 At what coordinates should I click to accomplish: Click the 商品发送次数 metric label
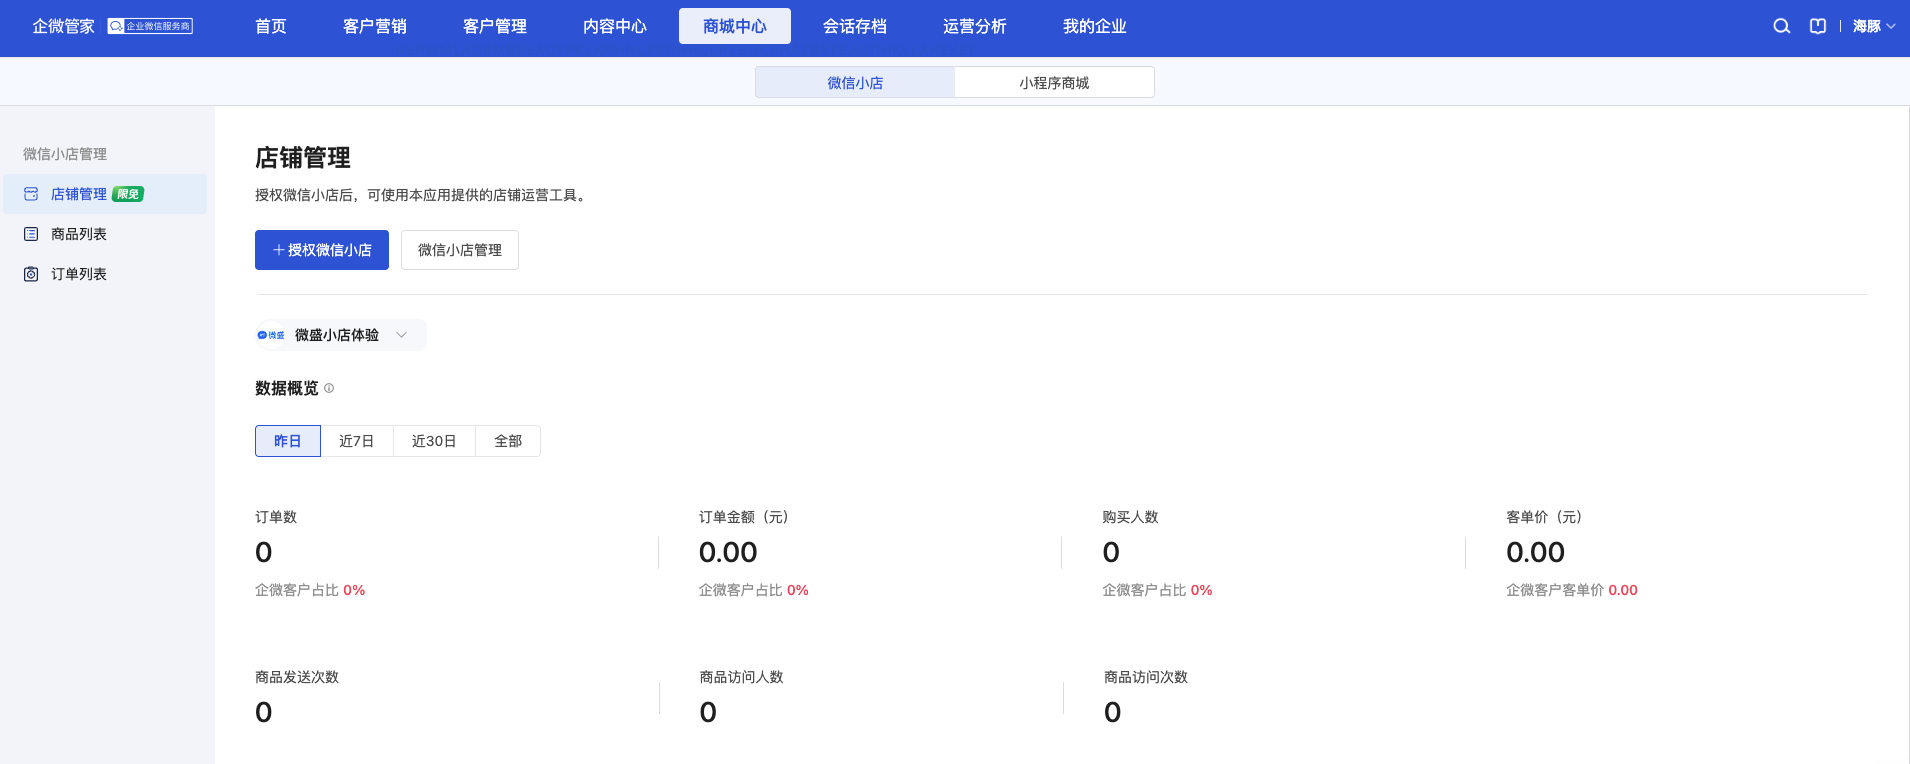pos(297,677)
